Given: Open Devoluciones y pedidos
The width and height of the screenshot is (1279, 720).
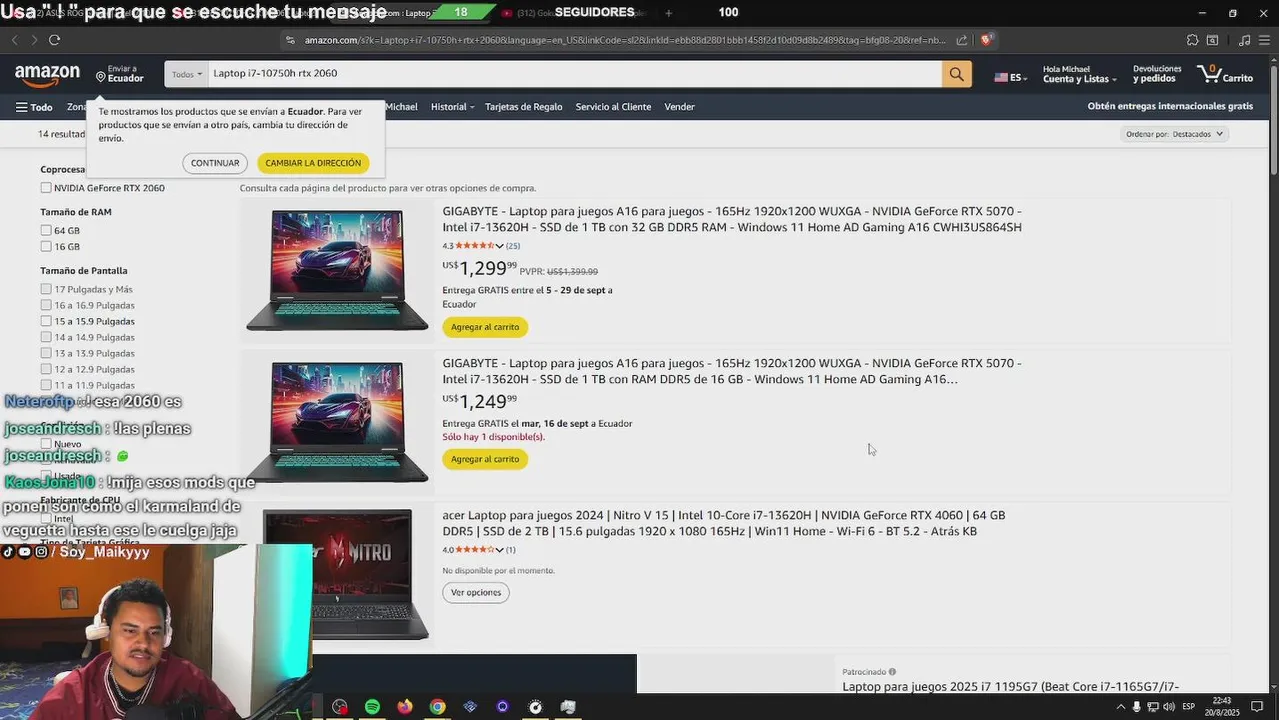Looking at the screenshot, I should point(1156,74).
